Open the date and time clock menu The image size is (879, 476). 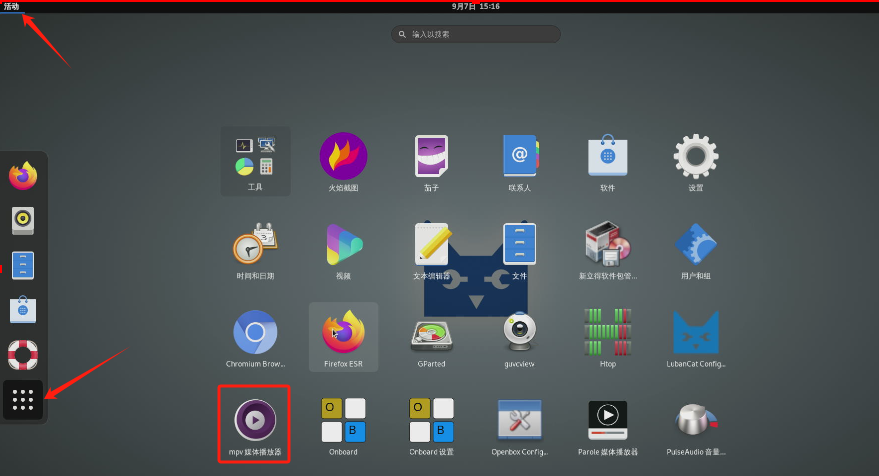coord(475,6)
